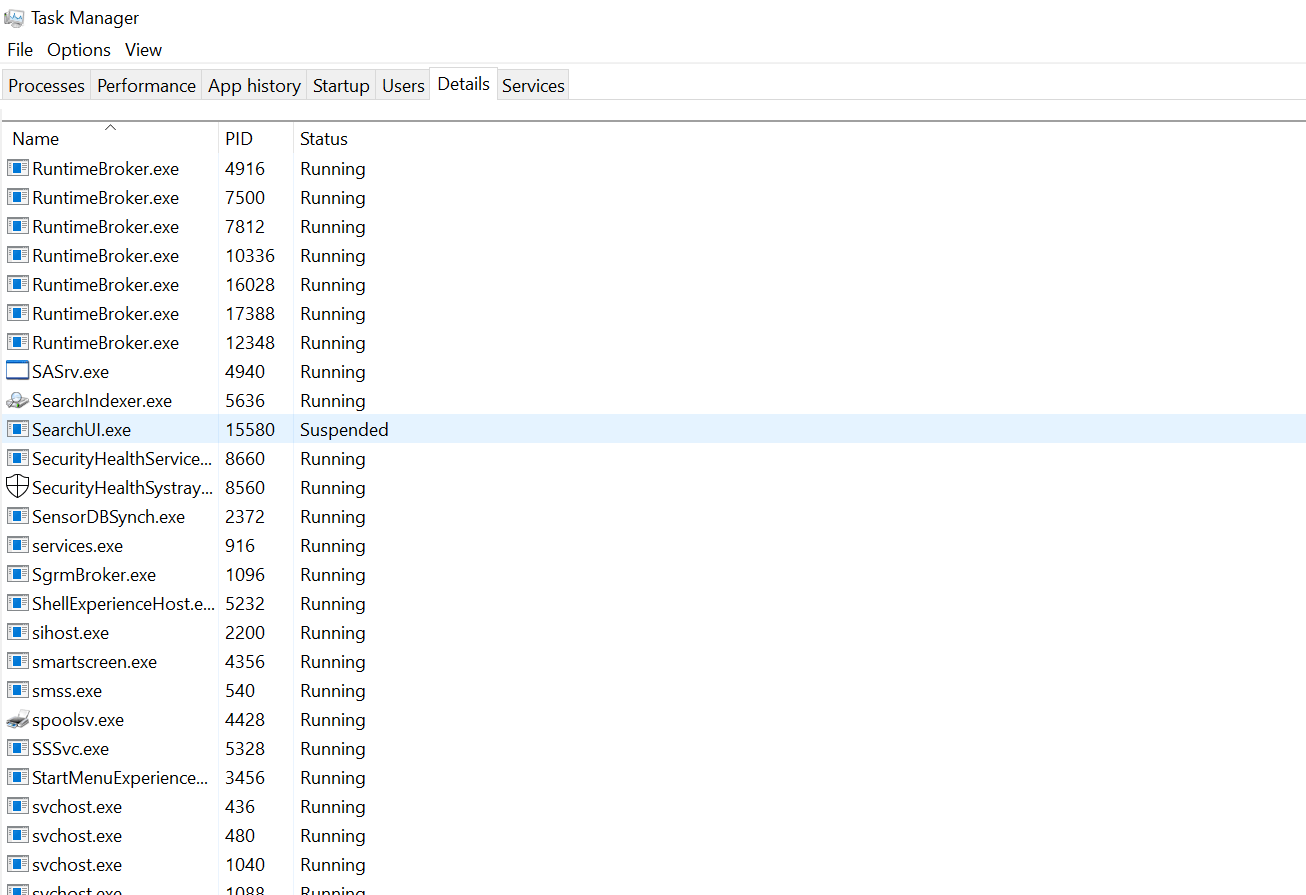The image size is (1306, 895).
Task: Open the File menu
Action: pyautogui.click(x=20, y=50)
